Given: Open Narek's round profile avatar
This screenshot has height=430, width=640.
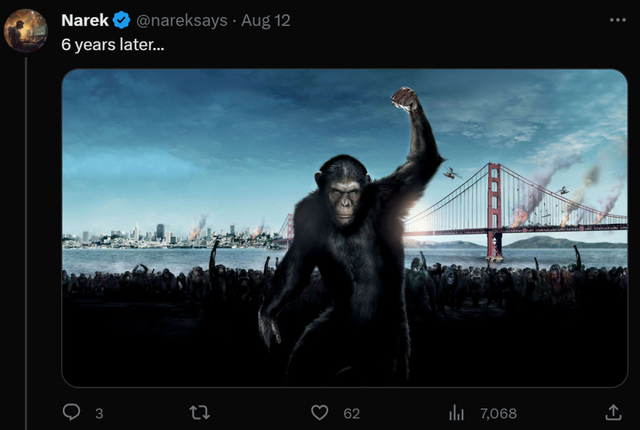Looking at the screenshot, I should pos(26,31).
